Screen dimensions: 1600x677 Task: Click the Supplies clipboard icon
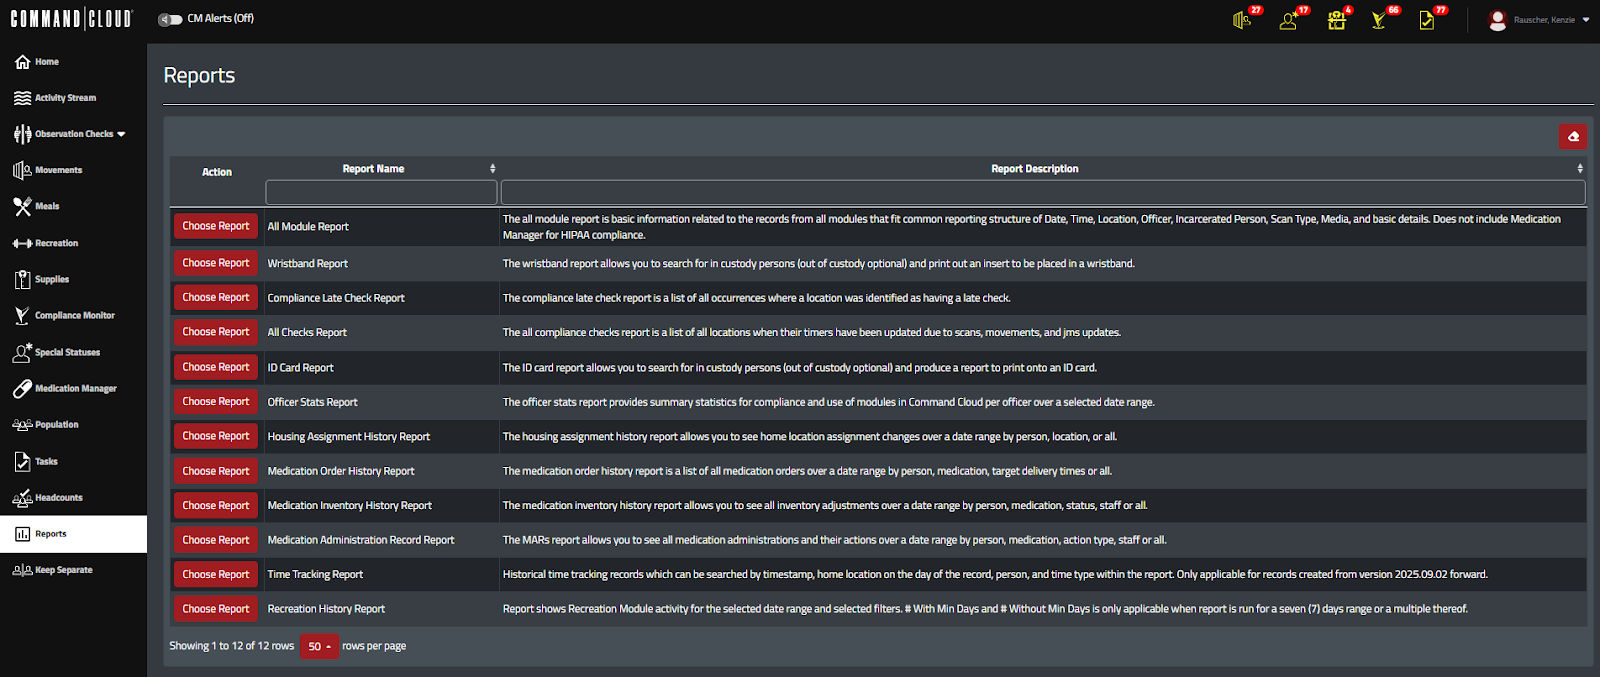point(22,279)
